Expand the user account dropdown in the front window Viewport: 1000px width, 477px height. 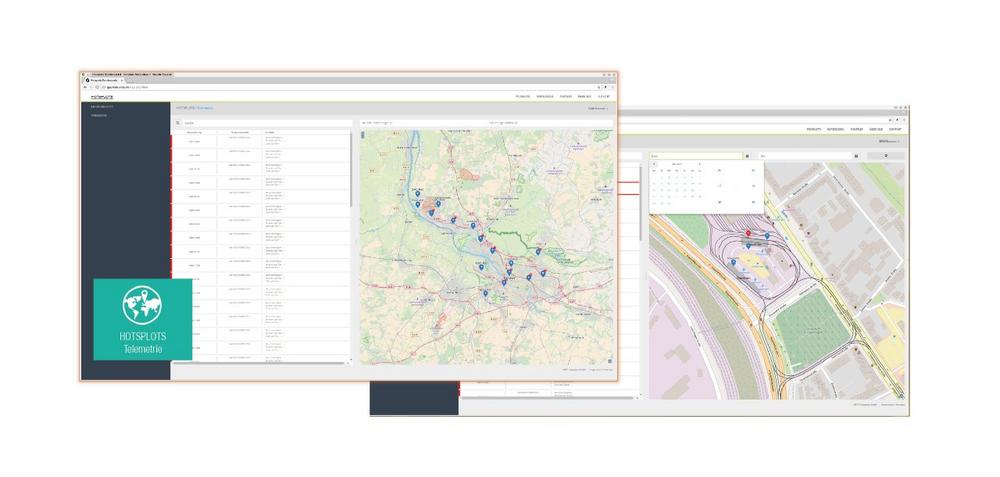597,107
